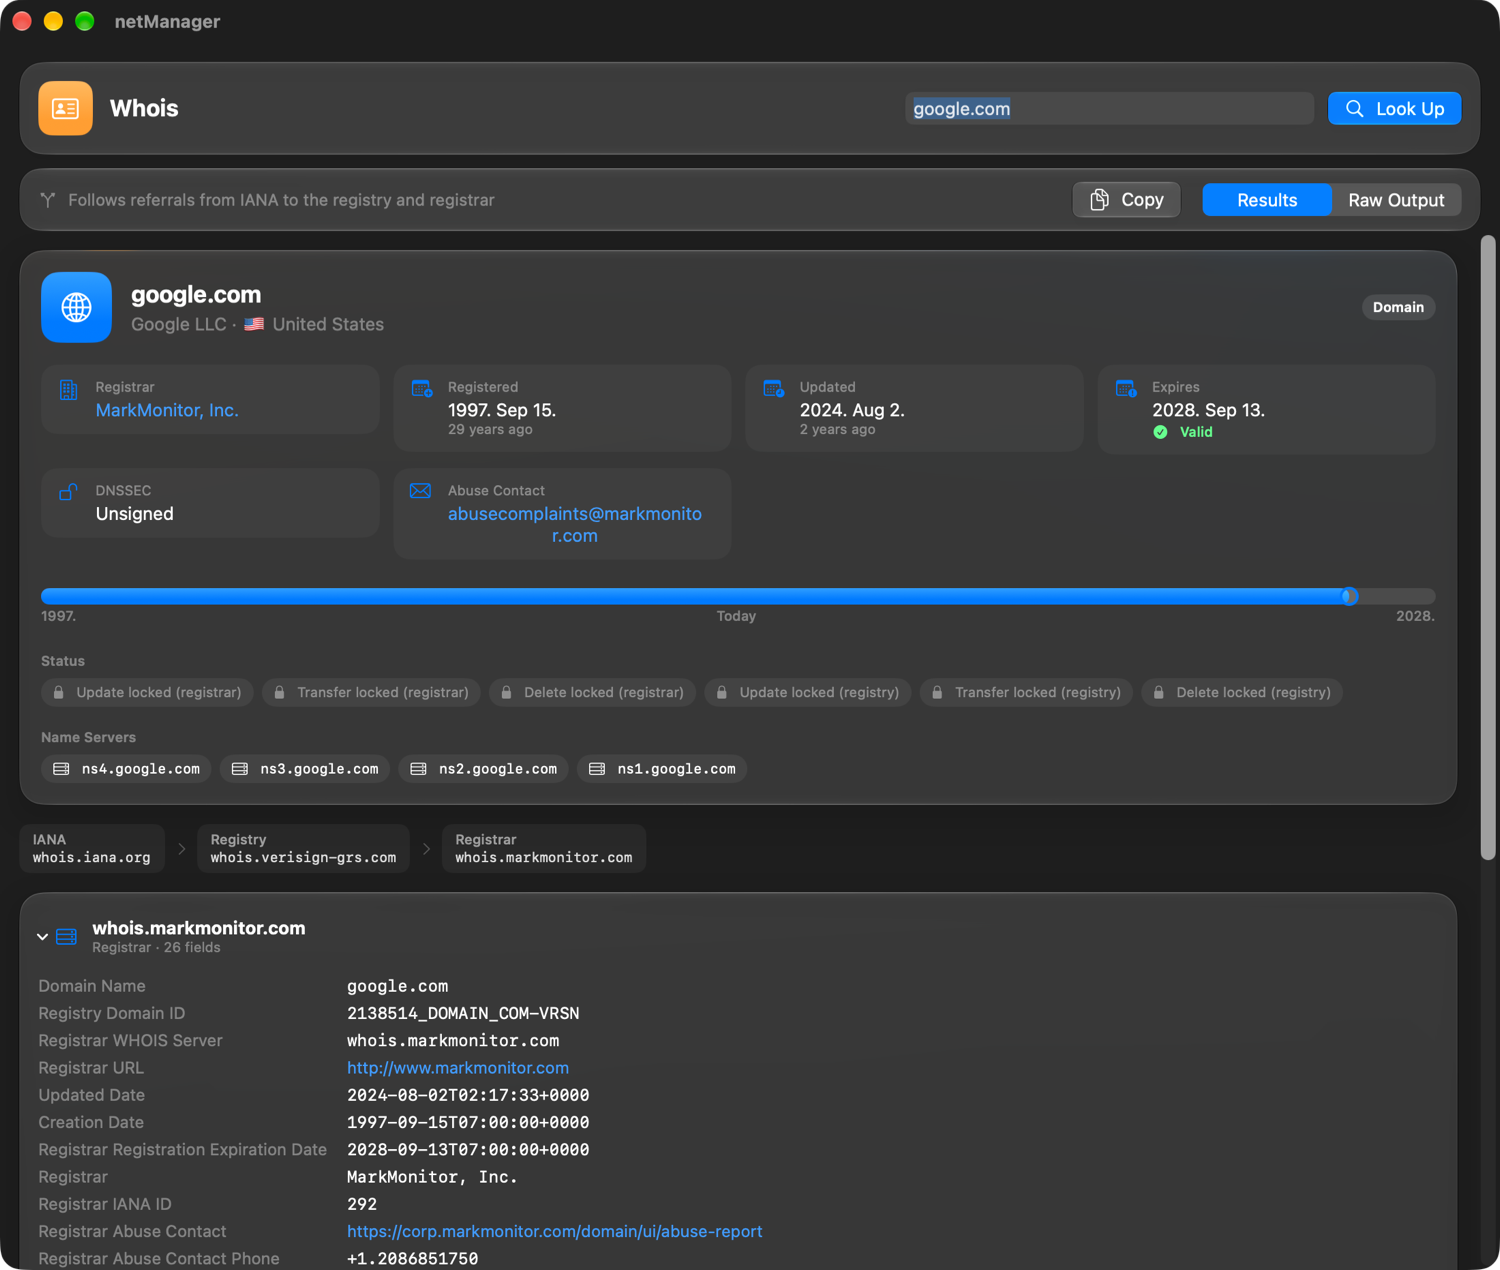Screen dimensions: 1500x1270
Task: Click the 1997. Sep 15. registered date
Action: [502, 410]
